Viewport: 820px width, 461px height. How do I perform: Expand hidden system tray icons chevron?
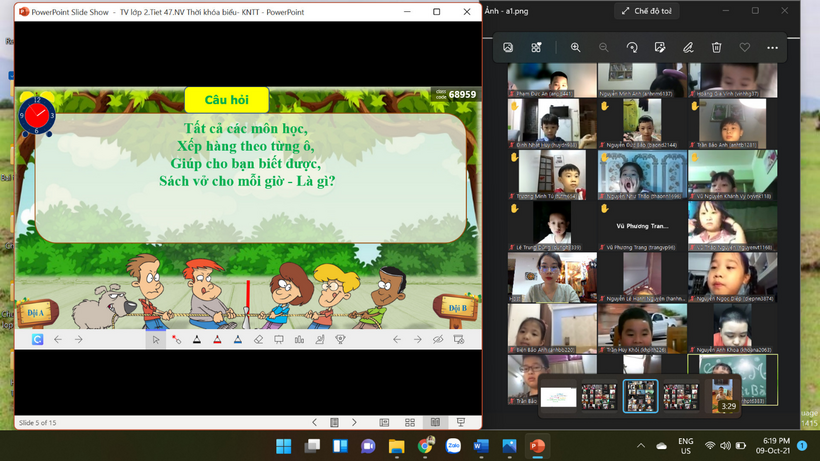(639, 445)
